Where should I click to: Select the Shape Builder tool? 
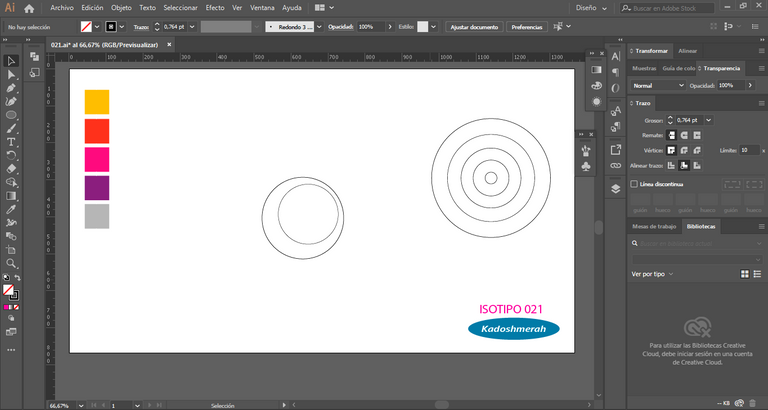coord(11,182)
